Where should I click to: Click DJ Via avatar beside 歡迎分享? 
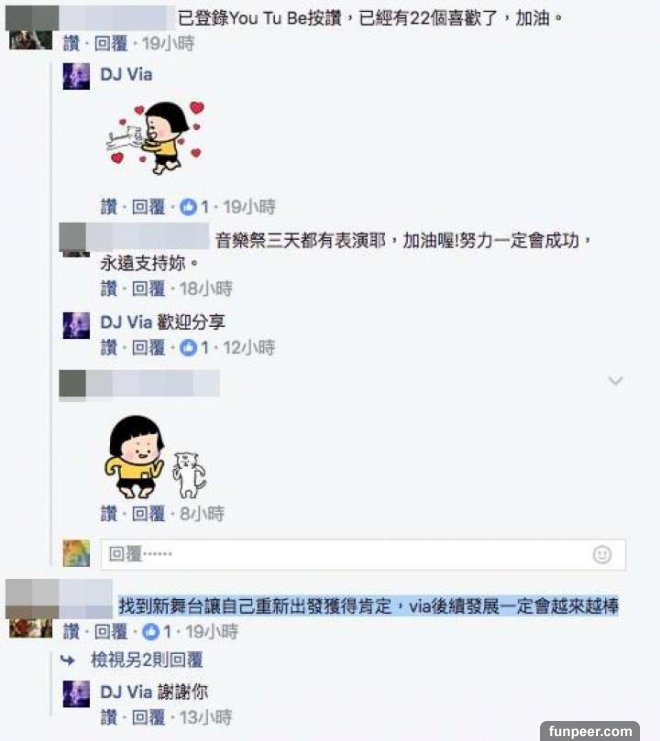tap(76, 325)
